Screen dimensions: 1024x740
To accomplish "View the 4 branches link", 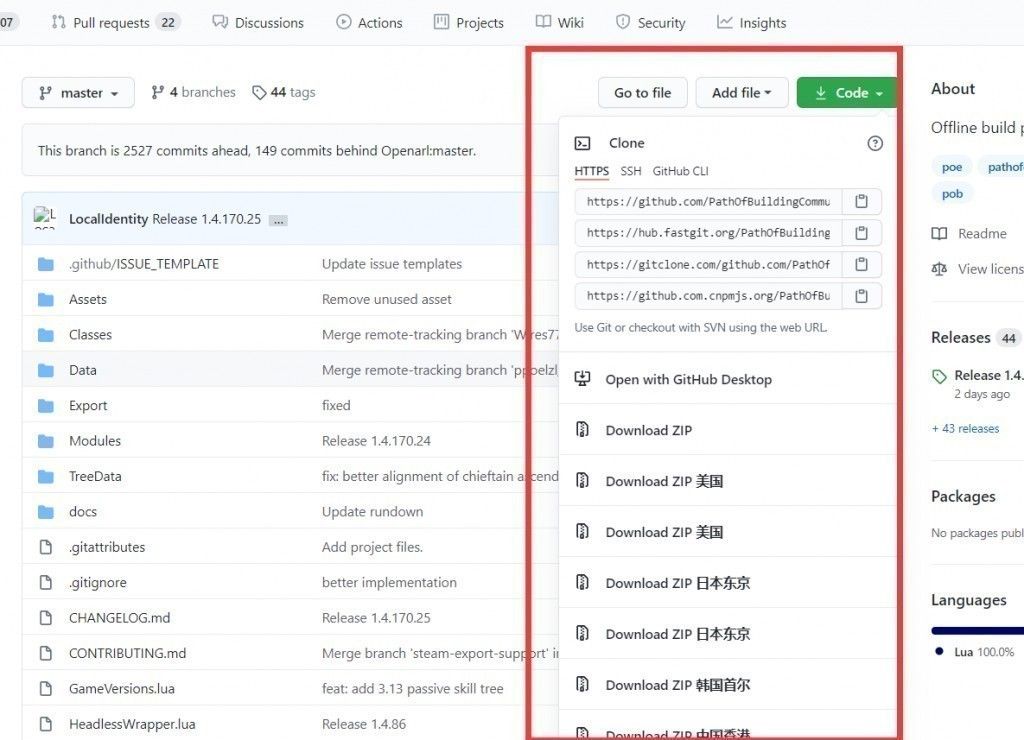I will pos(193,92).
